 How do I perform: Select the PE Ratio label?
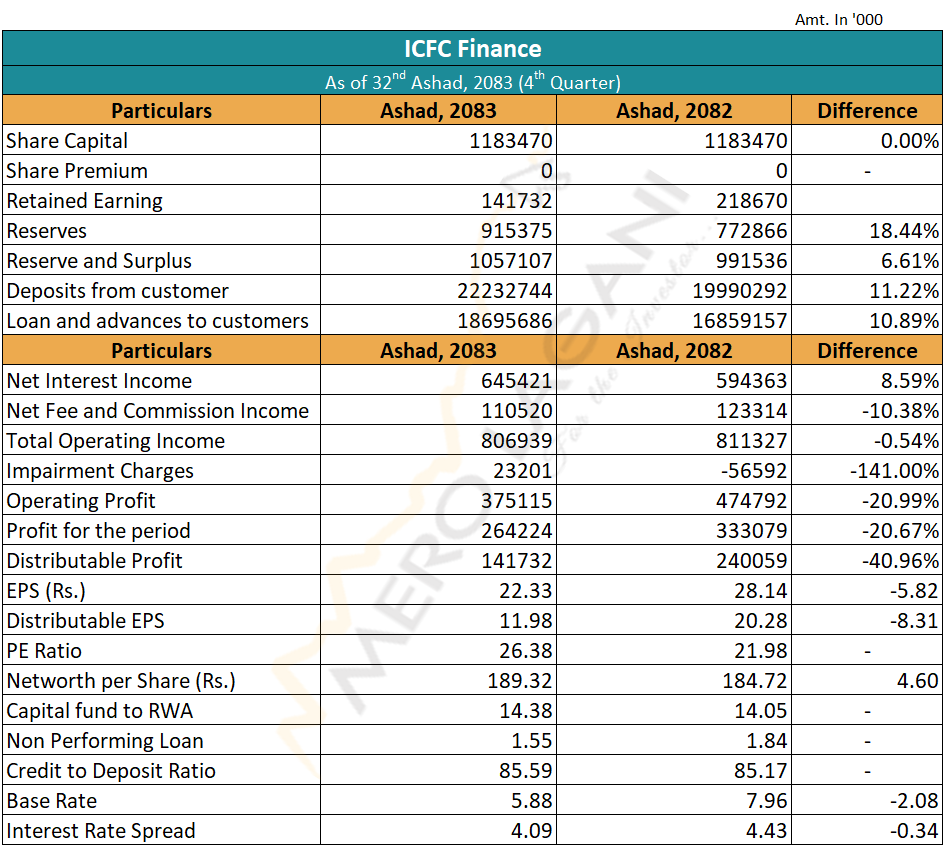point(44,651)
